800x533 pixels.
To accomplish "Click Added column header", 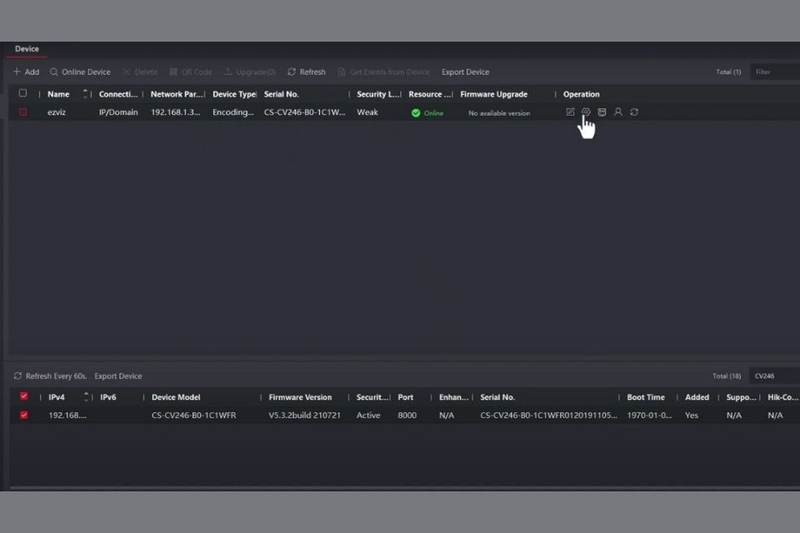I will [697, 397].
